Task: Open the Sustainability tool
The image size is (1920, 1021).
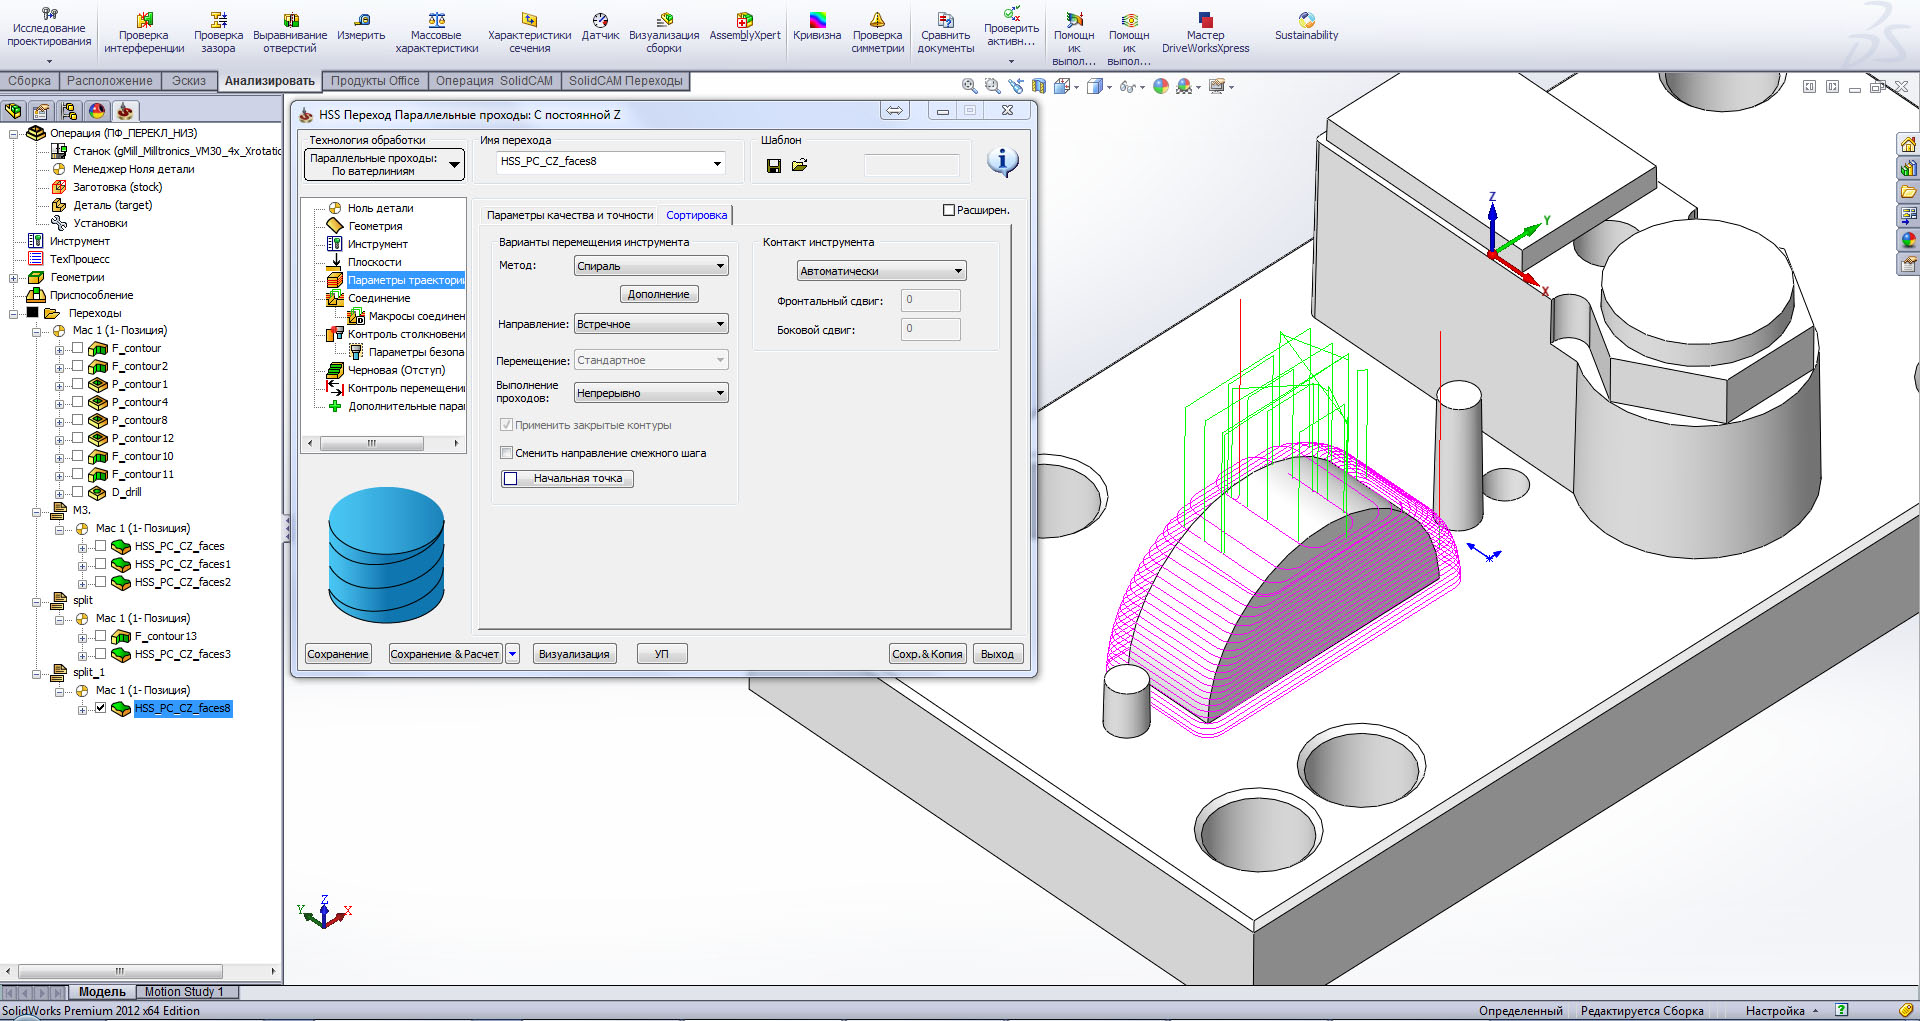Action: [1306, 28]
